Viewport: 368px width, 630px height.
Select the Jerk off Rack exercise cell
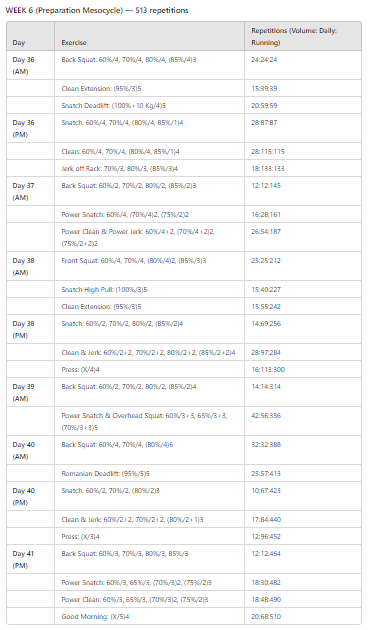coord(149,168)
